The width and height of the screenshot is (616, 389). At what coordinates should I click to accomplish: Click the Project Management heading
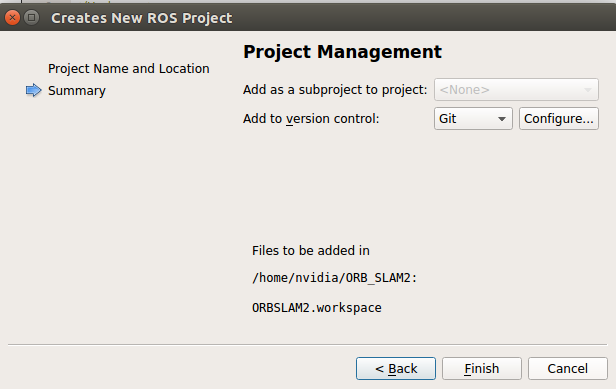342,52
